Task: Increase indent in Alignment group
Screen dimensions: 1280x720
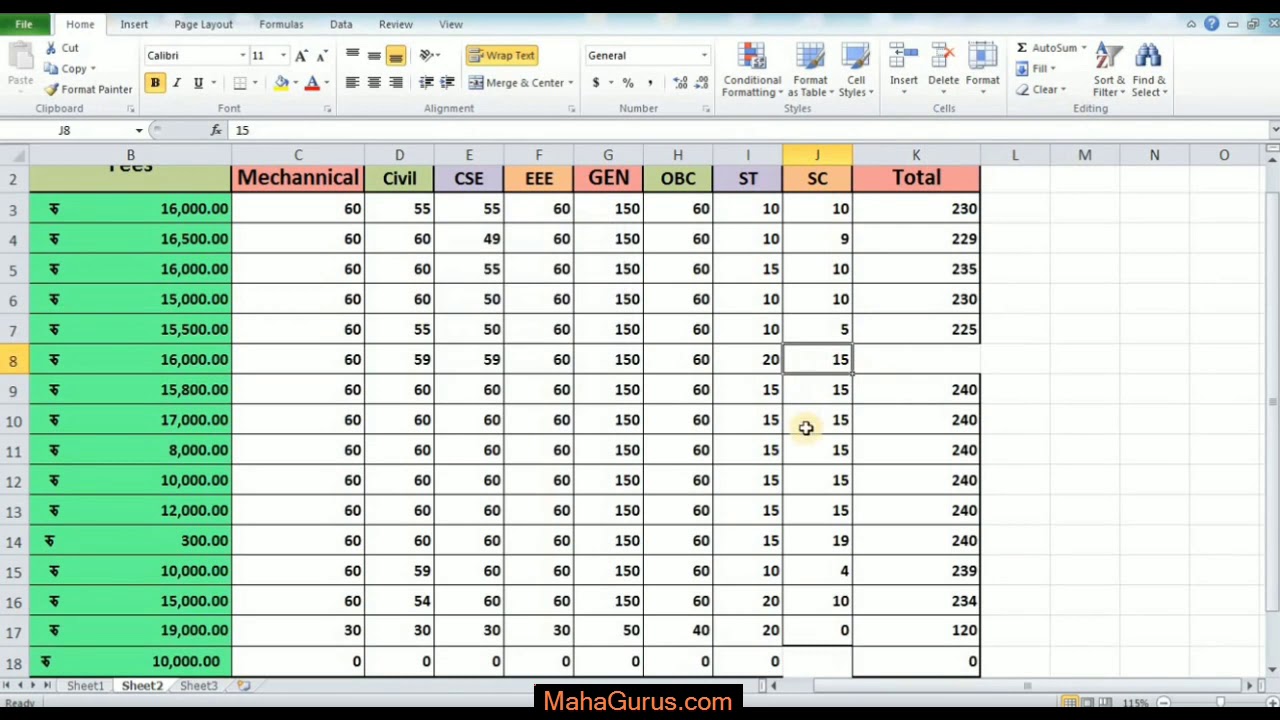Action: (447, 83)
